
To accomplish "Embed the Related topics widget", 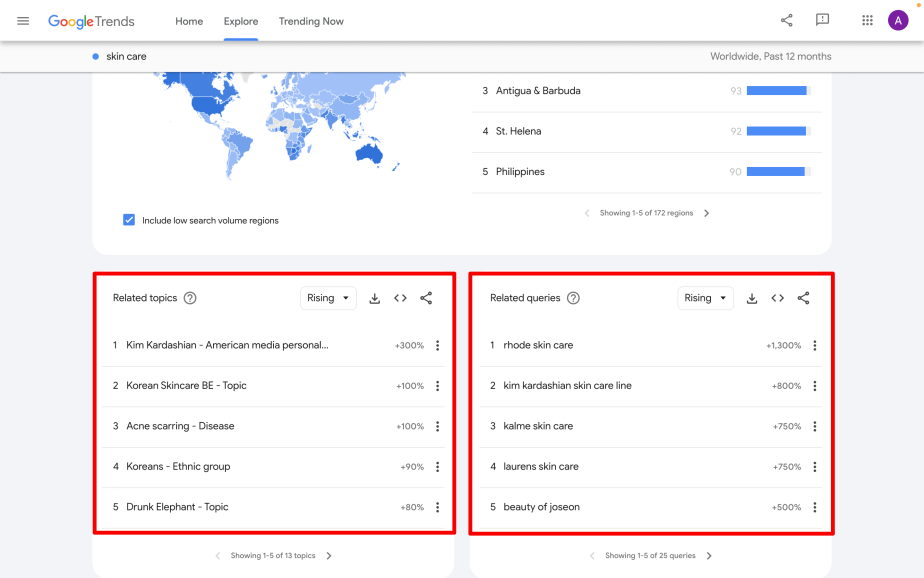I will (x=400, y=298).
